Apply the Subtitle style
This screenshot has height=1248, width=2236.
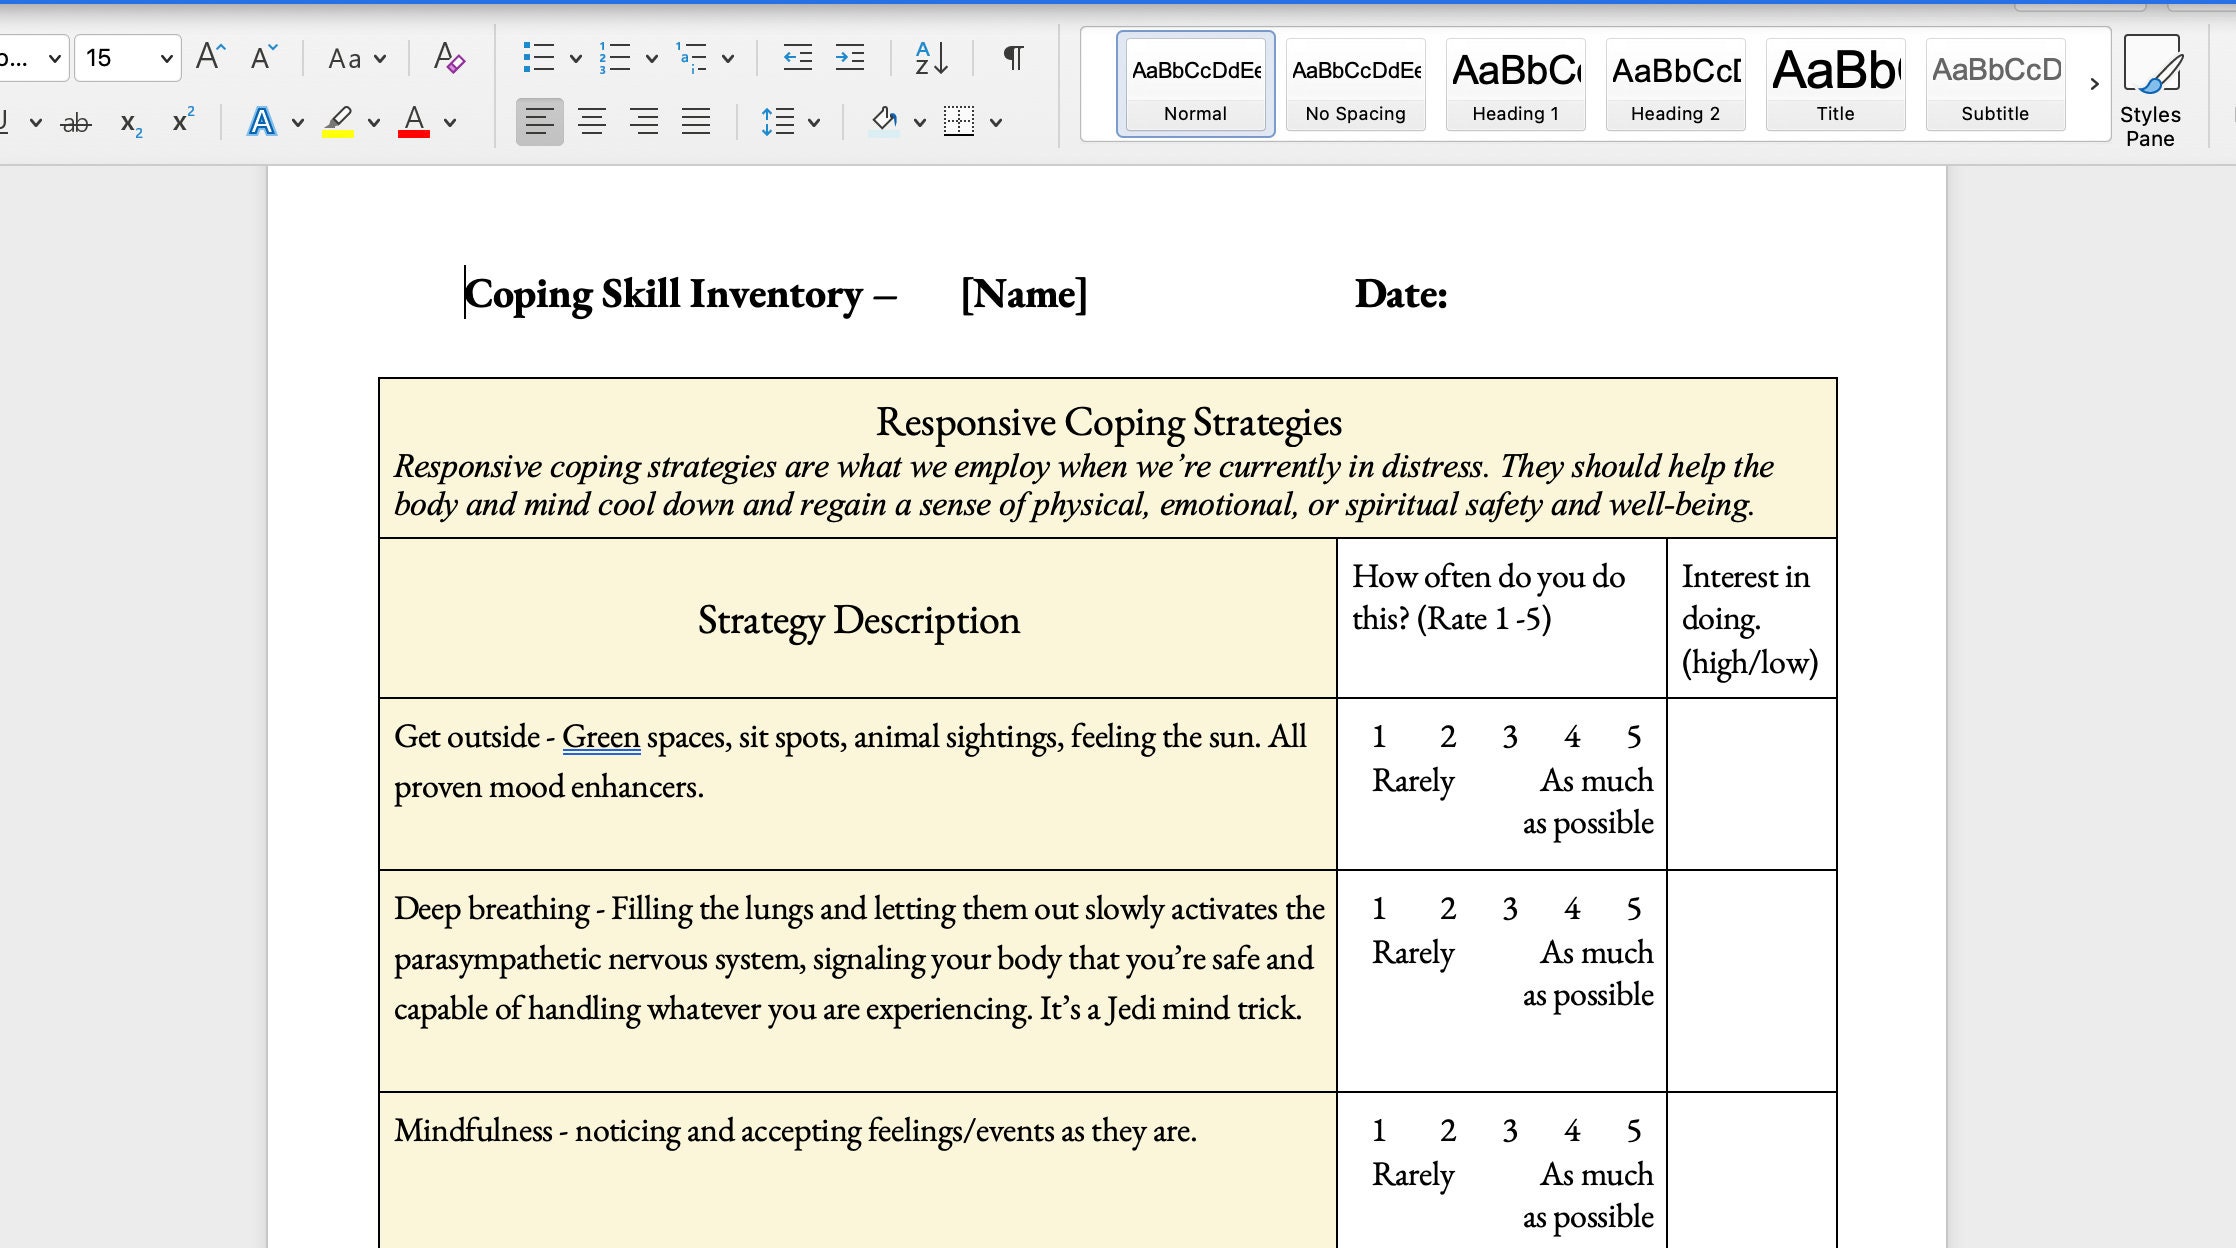point(1994,85)
